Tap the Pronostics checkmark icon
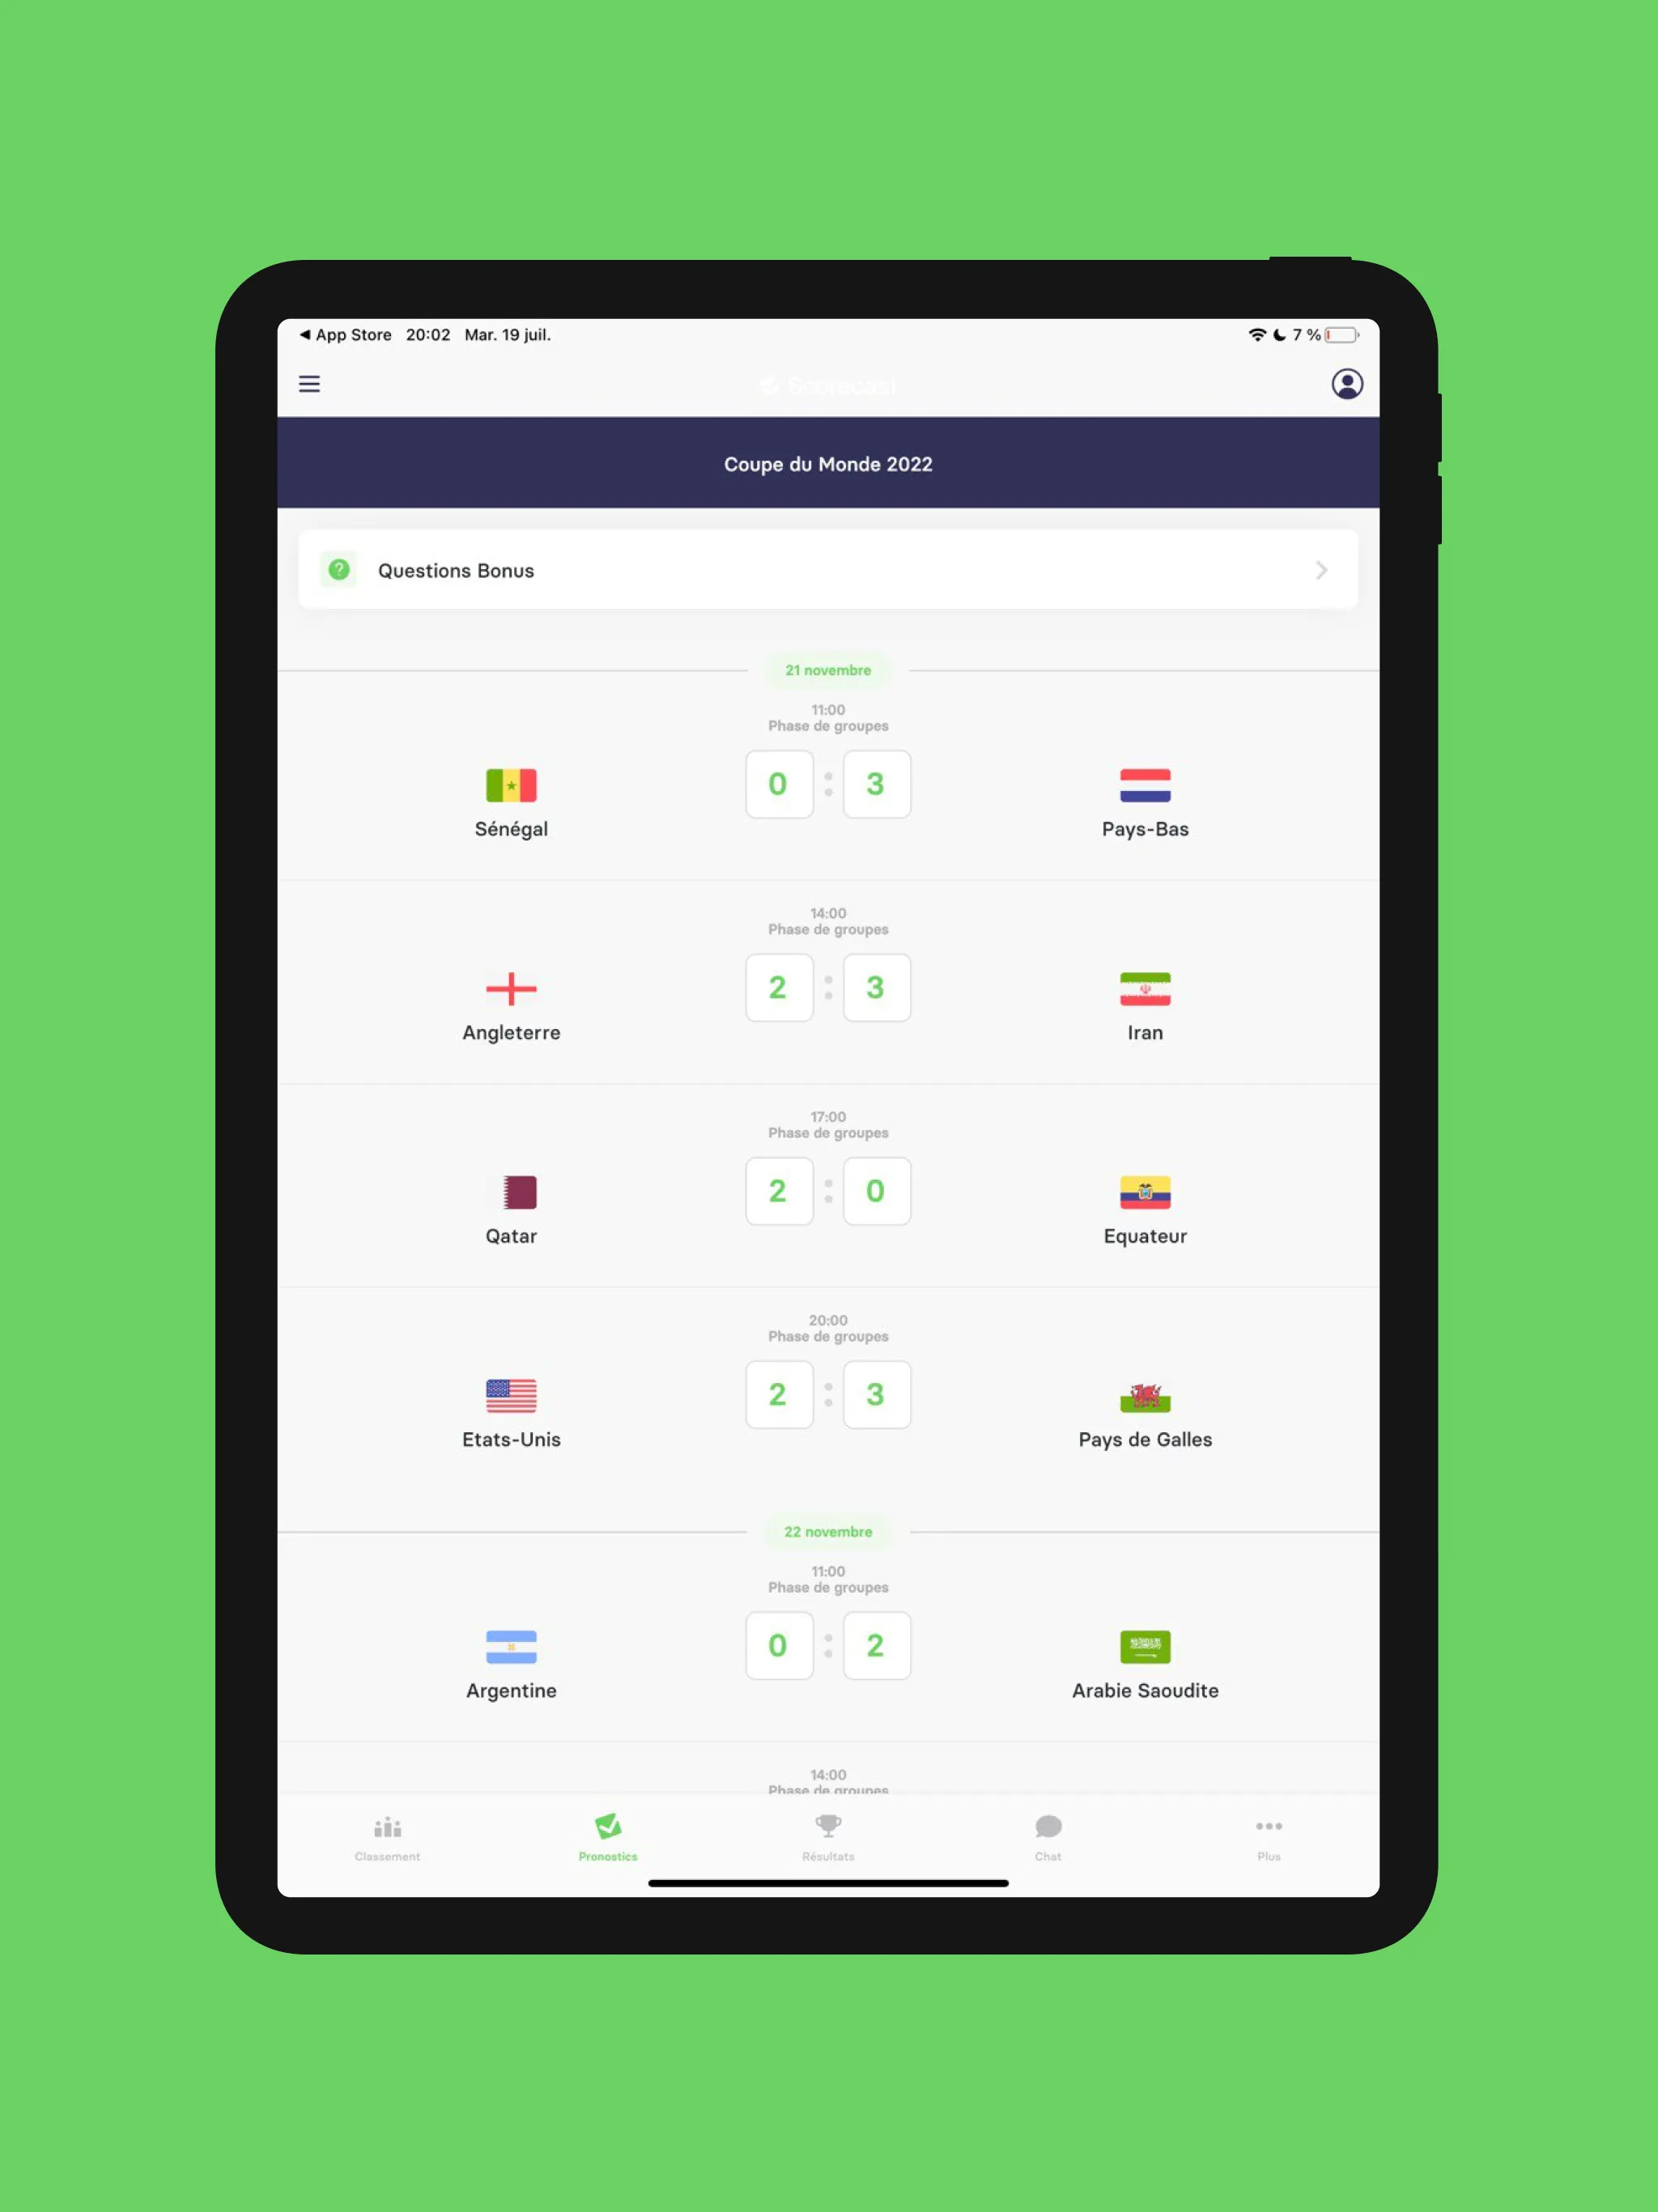 tap(608, 1829)
